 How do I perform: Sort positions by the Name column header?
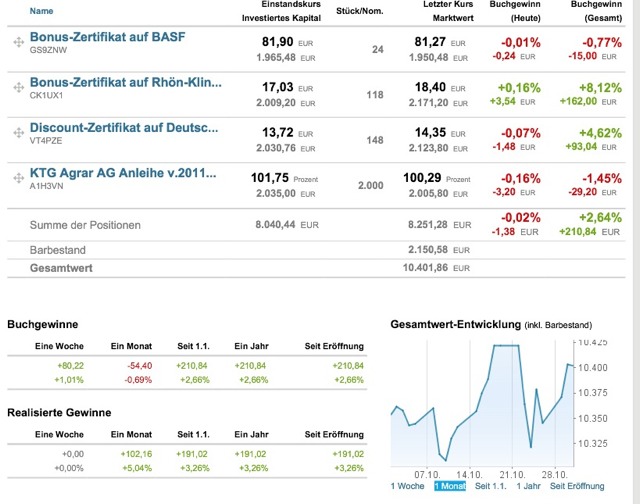[42, 11]
